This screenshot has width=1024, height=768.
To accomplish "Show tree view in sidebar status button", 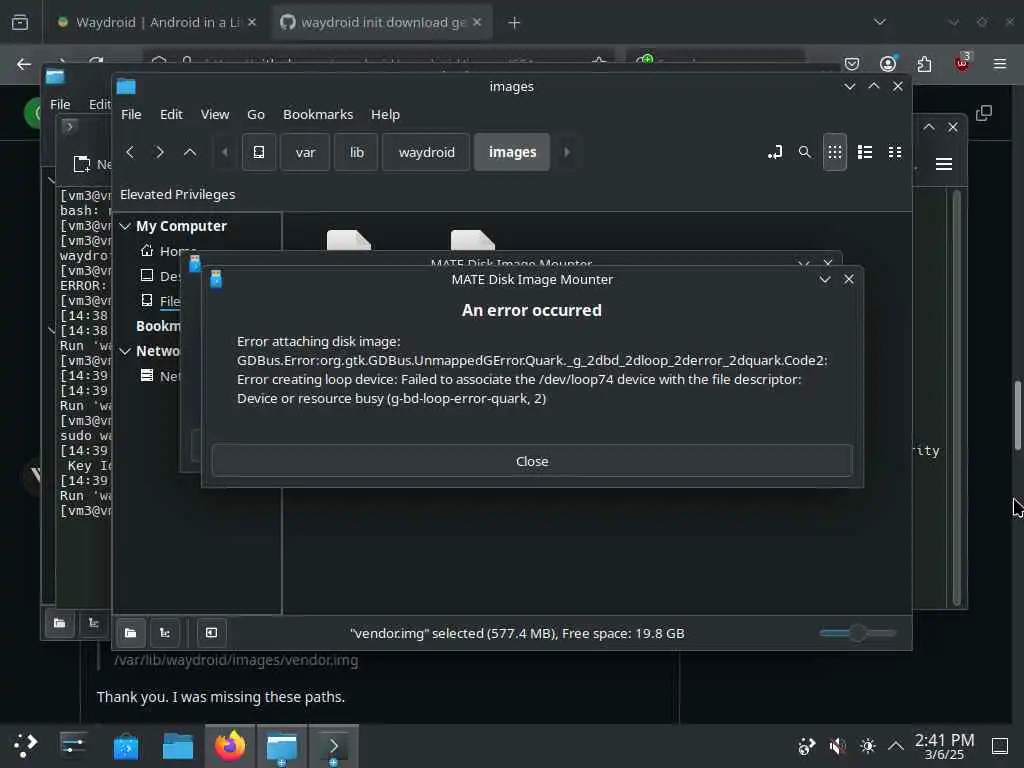I will tap(165, 633).
